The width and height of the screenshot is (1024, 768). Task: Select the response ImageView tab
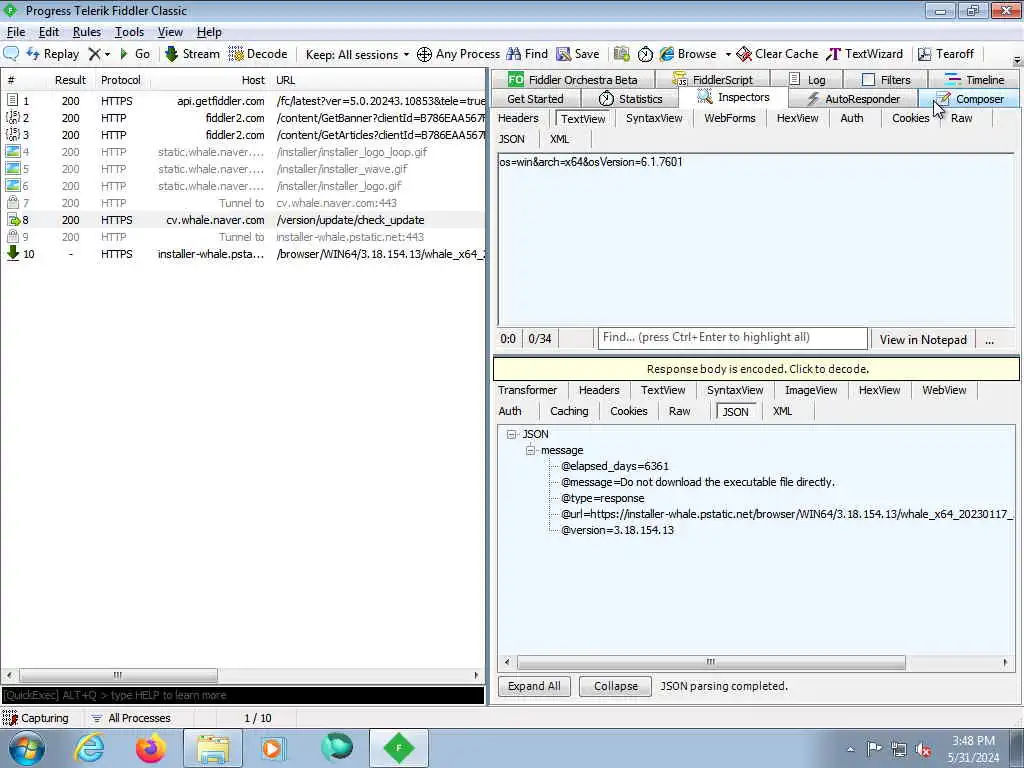(810, 390)
